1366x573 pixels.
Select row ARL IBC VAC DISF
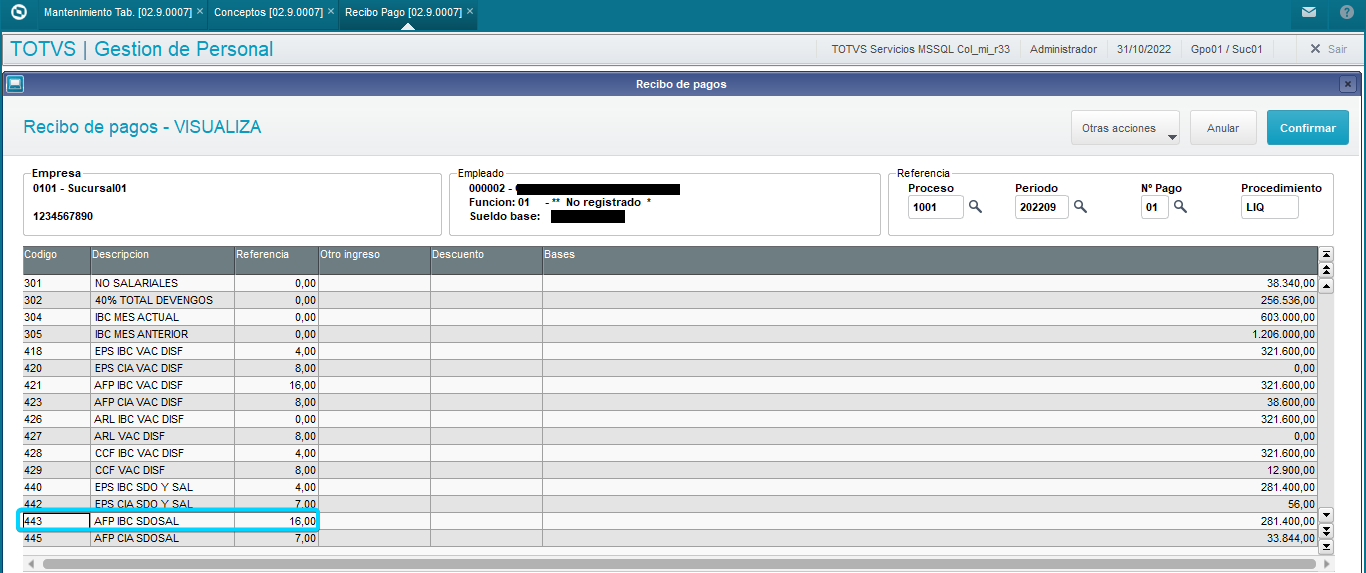[670, 419]
